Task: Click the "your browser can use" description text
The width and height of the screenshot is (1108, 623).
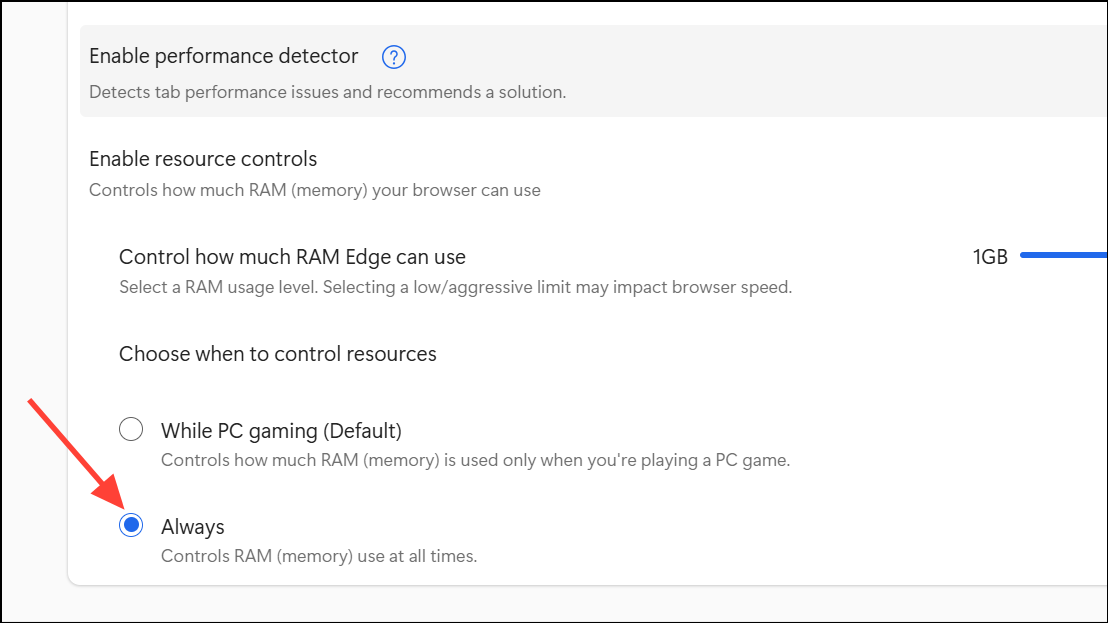Action: pyautogui.click(x=456, y=190)
